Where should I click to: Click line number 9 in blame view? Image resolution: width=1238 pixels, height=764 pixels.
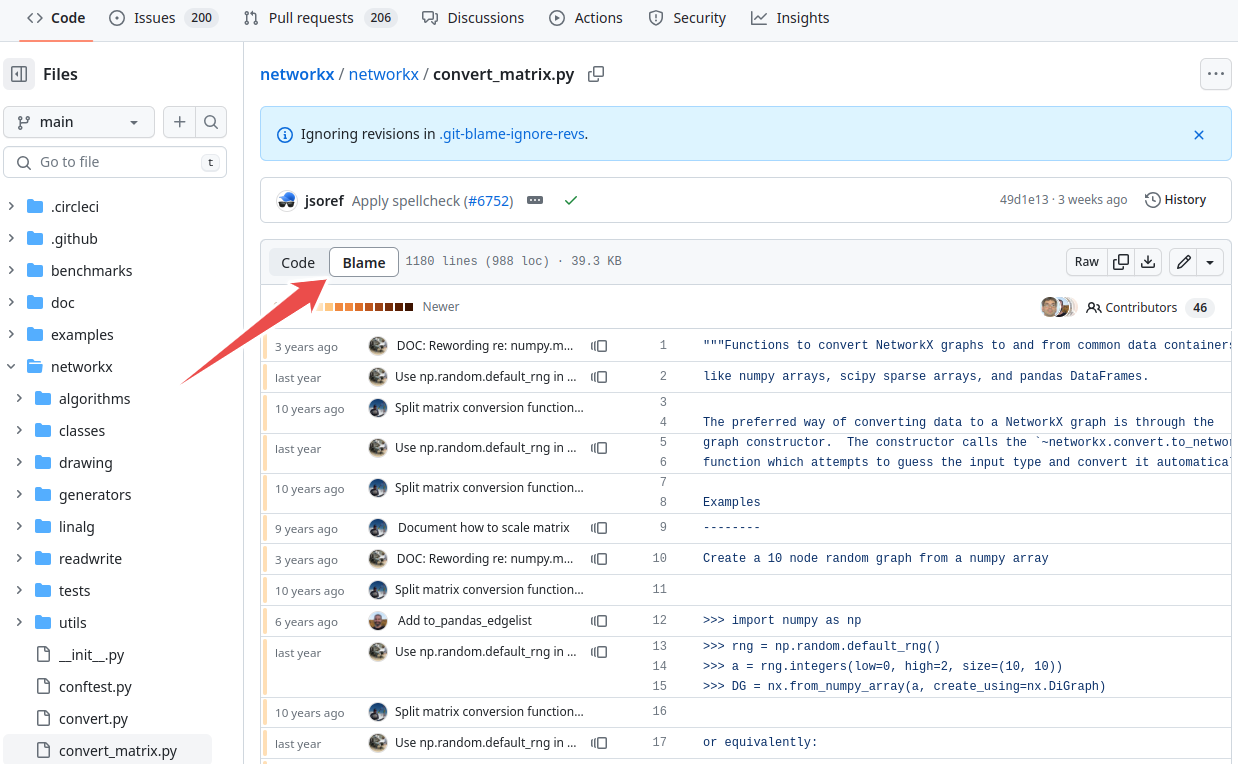coord(662,528)
